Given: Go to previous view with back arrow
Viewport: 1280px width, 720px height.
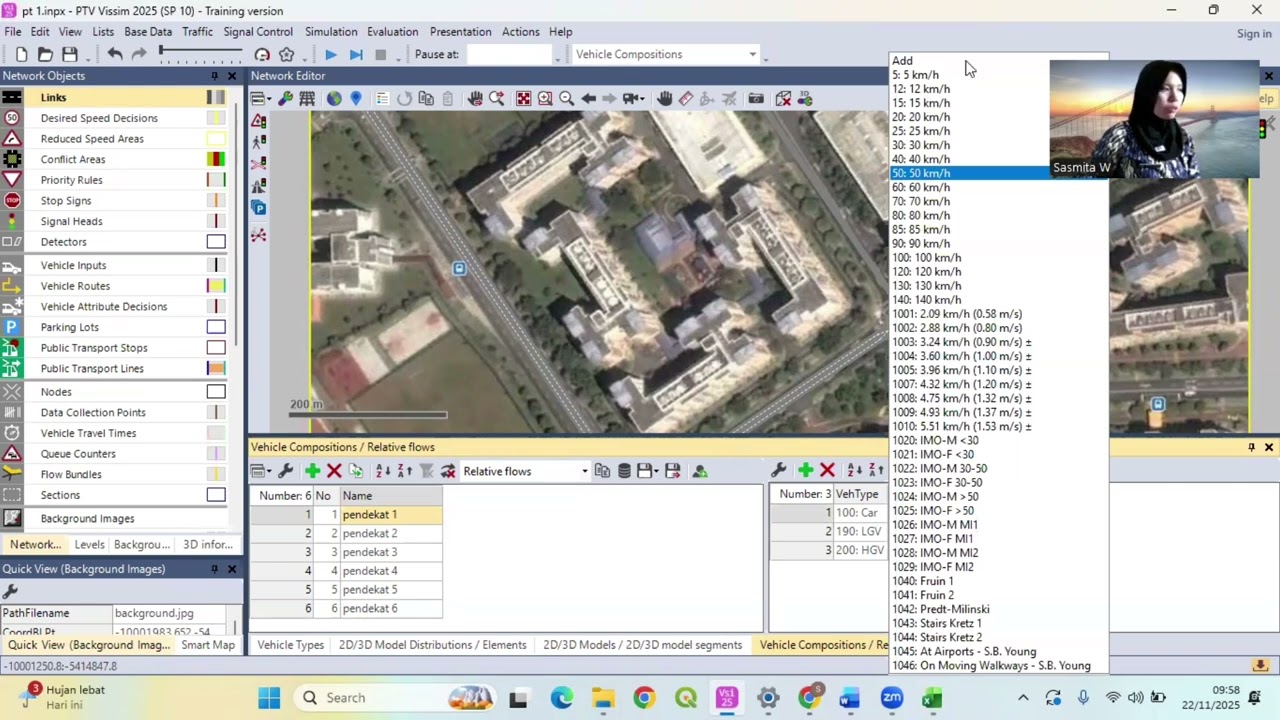Looking at the screenshot, I should 589,99.
